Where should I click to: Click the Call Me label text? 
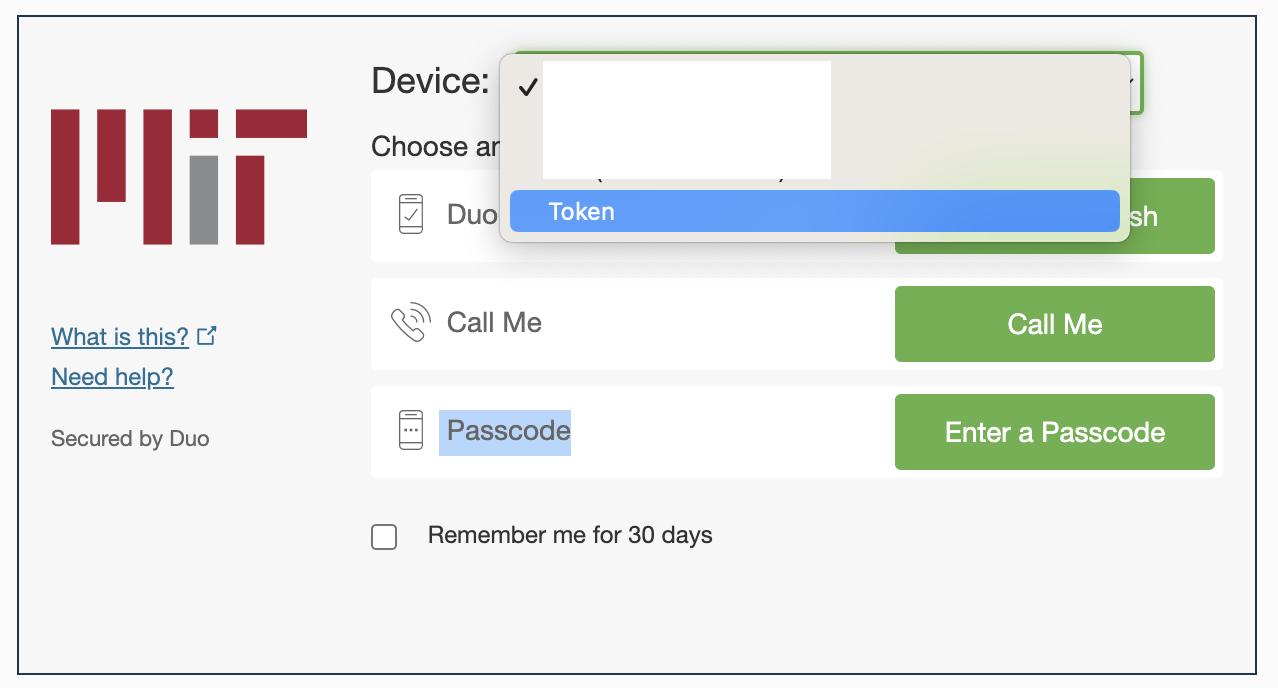tap(494, 323)
